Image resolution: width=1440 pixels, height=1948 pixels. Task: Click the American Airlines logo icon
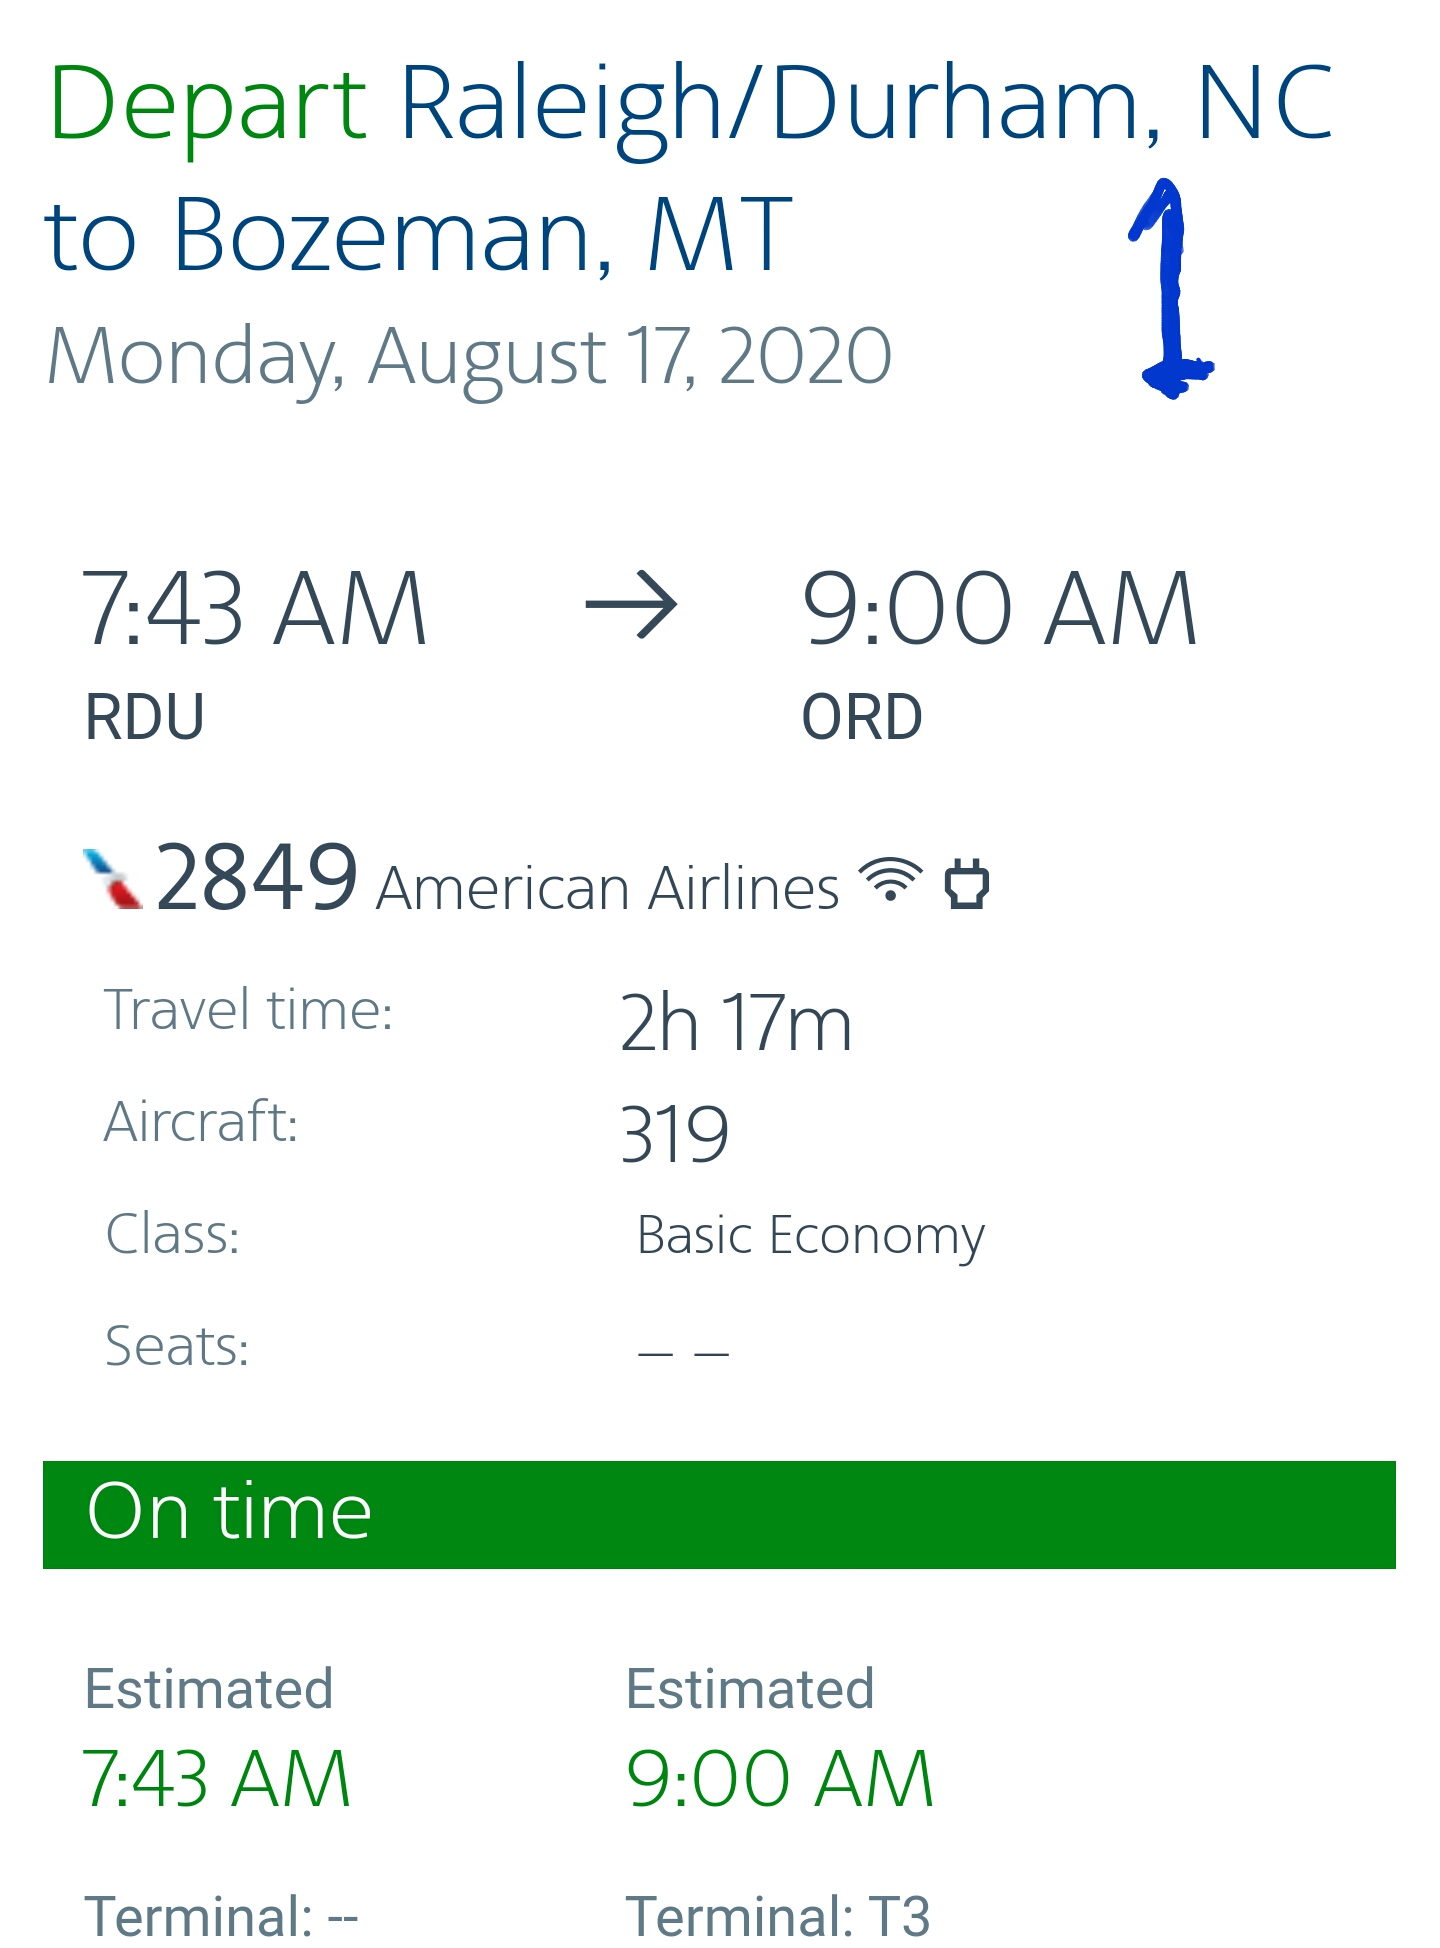[x=112, y=879]
